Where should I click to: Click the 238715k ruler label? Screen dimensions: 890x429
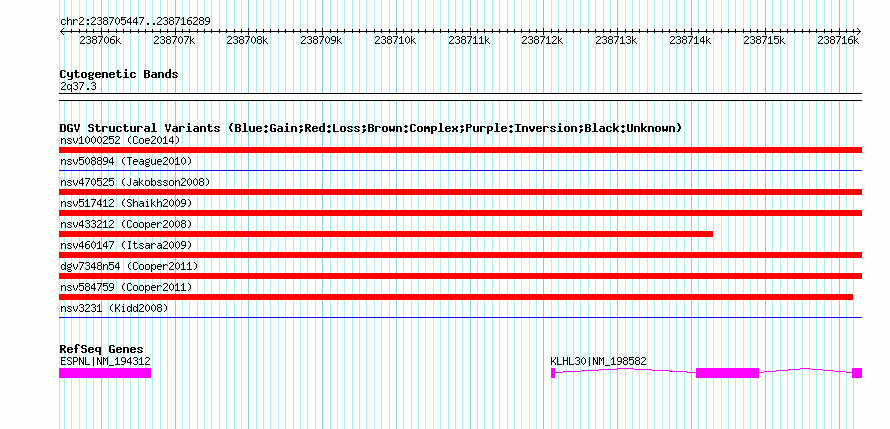tap(765, 41)
